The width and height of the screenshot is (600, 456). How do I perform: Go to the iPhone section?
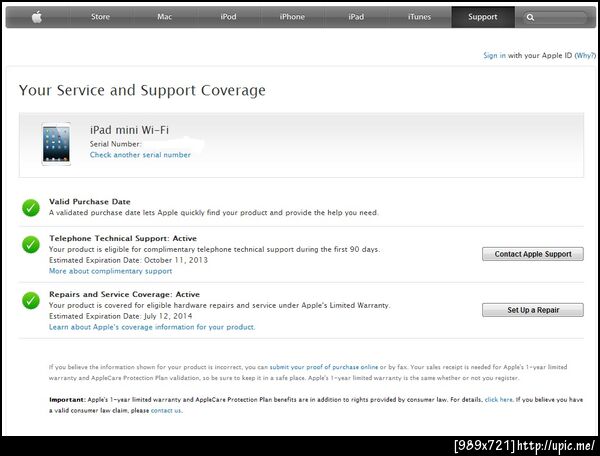pos(292,17)
